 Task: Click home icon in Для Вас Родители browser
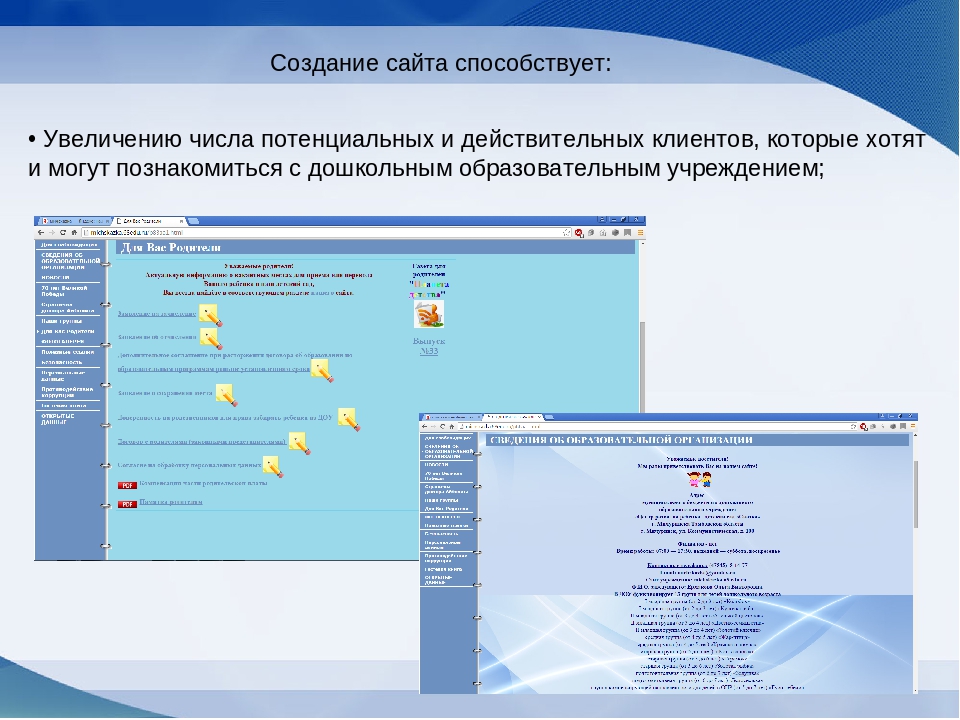click(x=74, y=233)
